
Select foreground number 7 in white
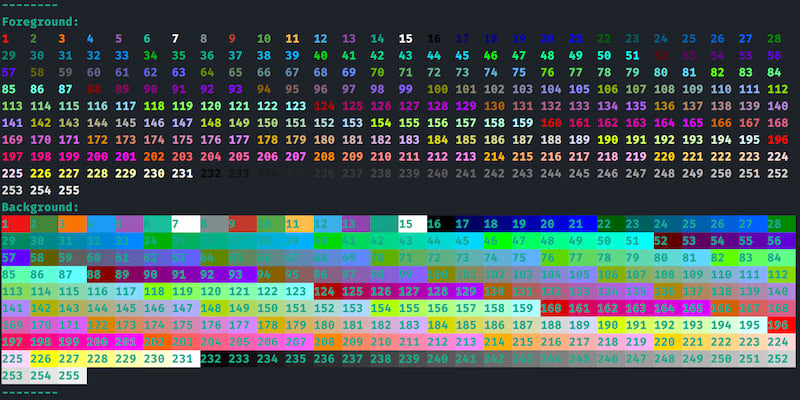(x=175, y=39)
